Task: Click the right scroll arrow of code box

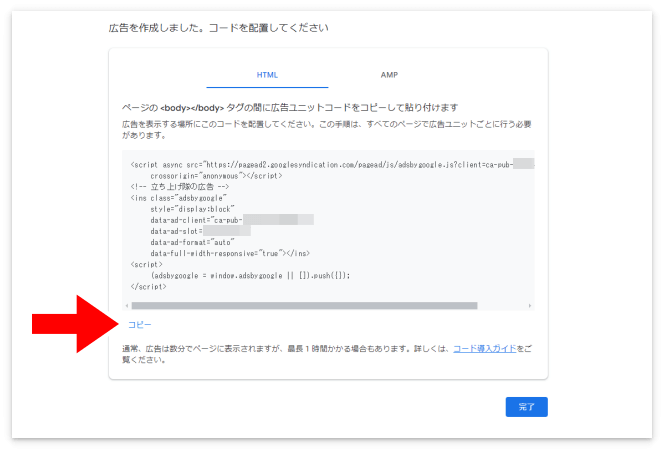Action: [530, 306]
